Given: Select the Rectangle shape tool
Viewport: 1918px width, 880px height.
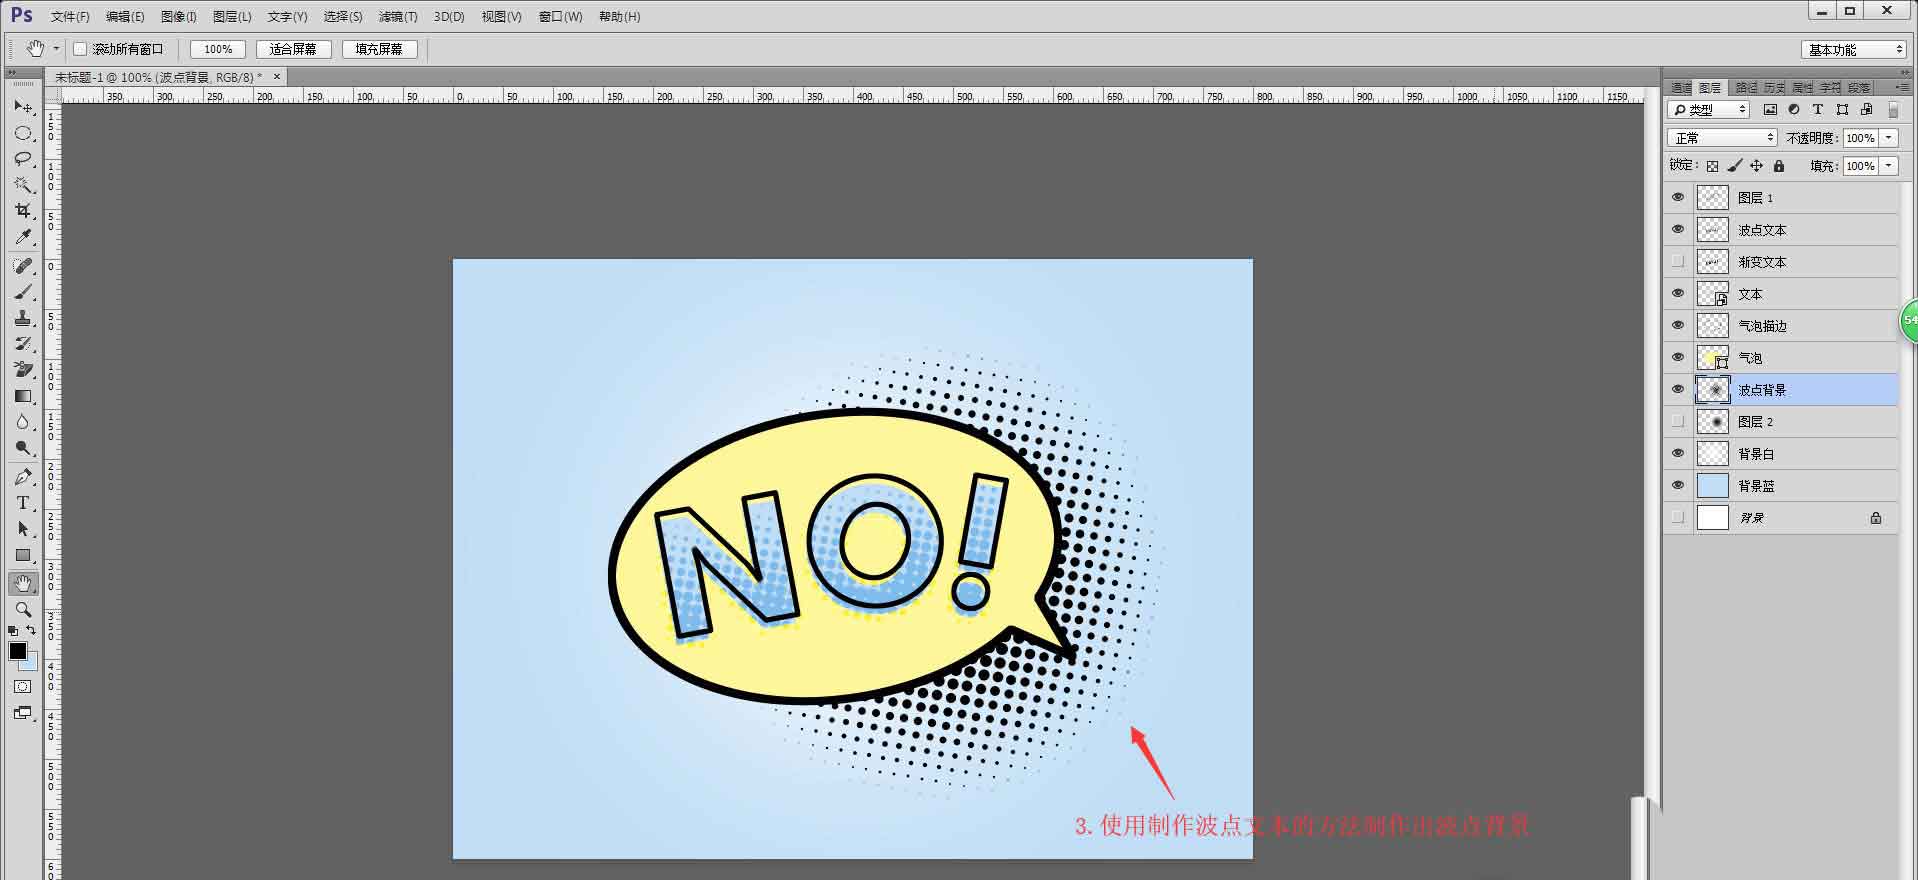Looking at the screenshot, I should (23, 555).
